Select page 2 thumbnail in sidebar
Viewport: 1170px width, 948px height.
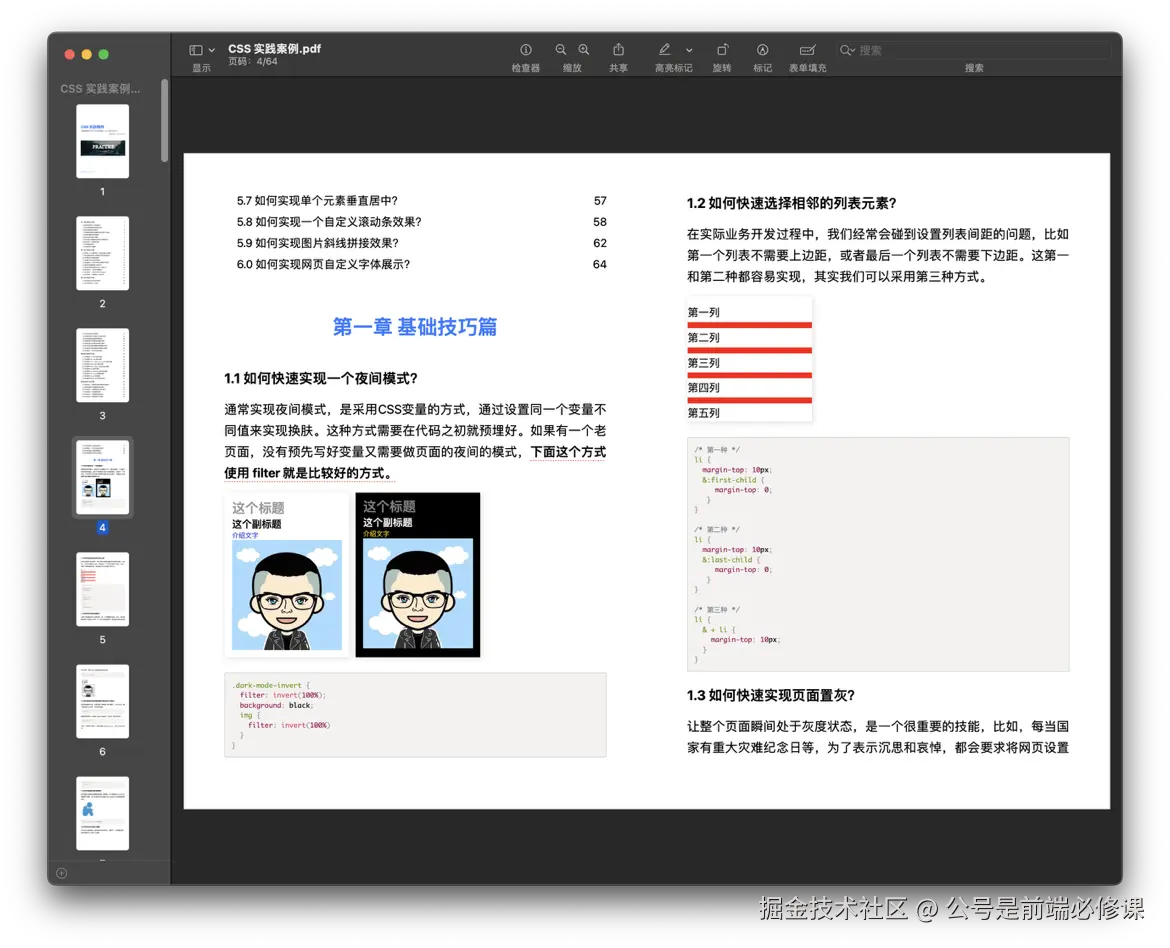click(102, 253)
